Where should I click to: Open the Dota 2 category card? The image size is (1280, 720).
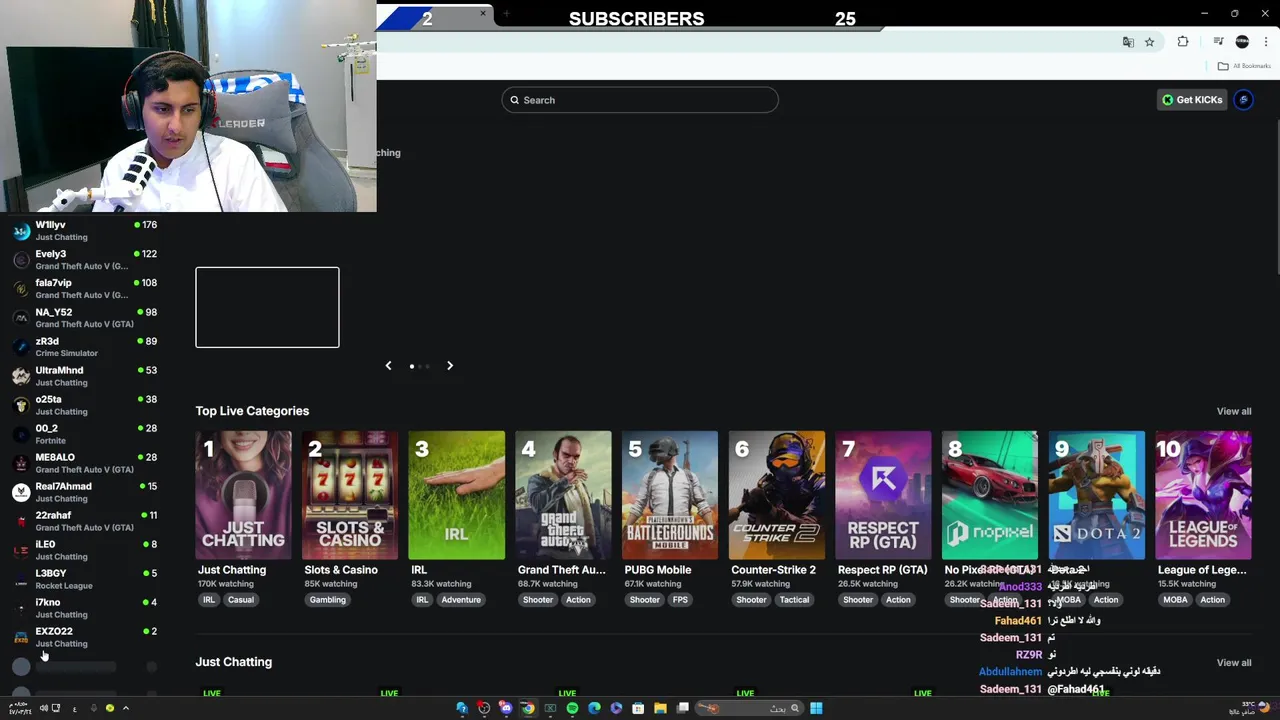click(x=1097, y=495)
